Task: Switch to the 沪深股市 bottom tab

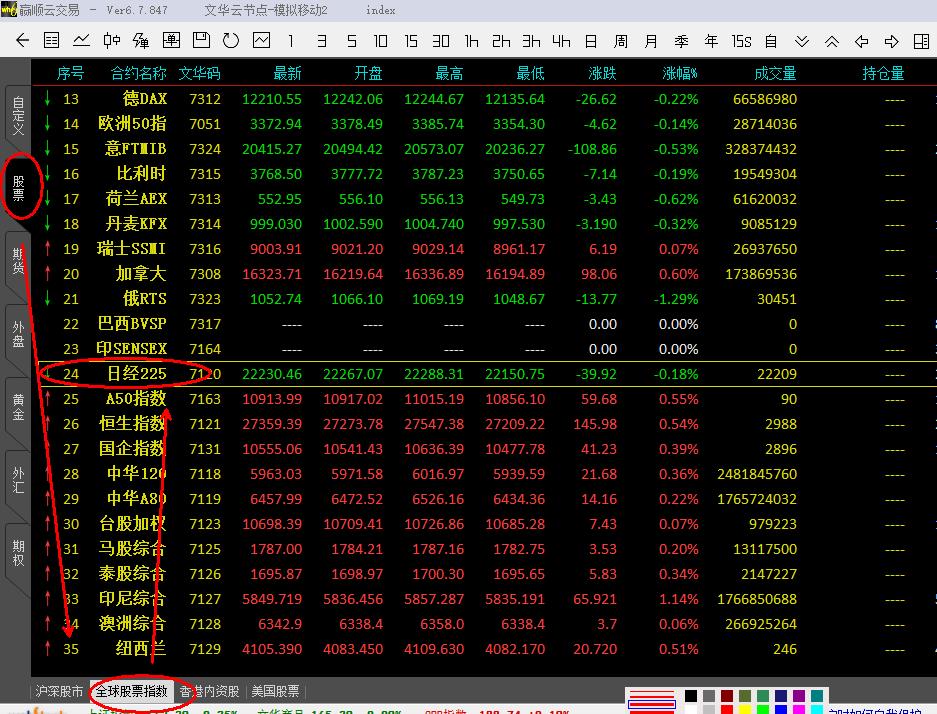Action: [x=59, y=691]
